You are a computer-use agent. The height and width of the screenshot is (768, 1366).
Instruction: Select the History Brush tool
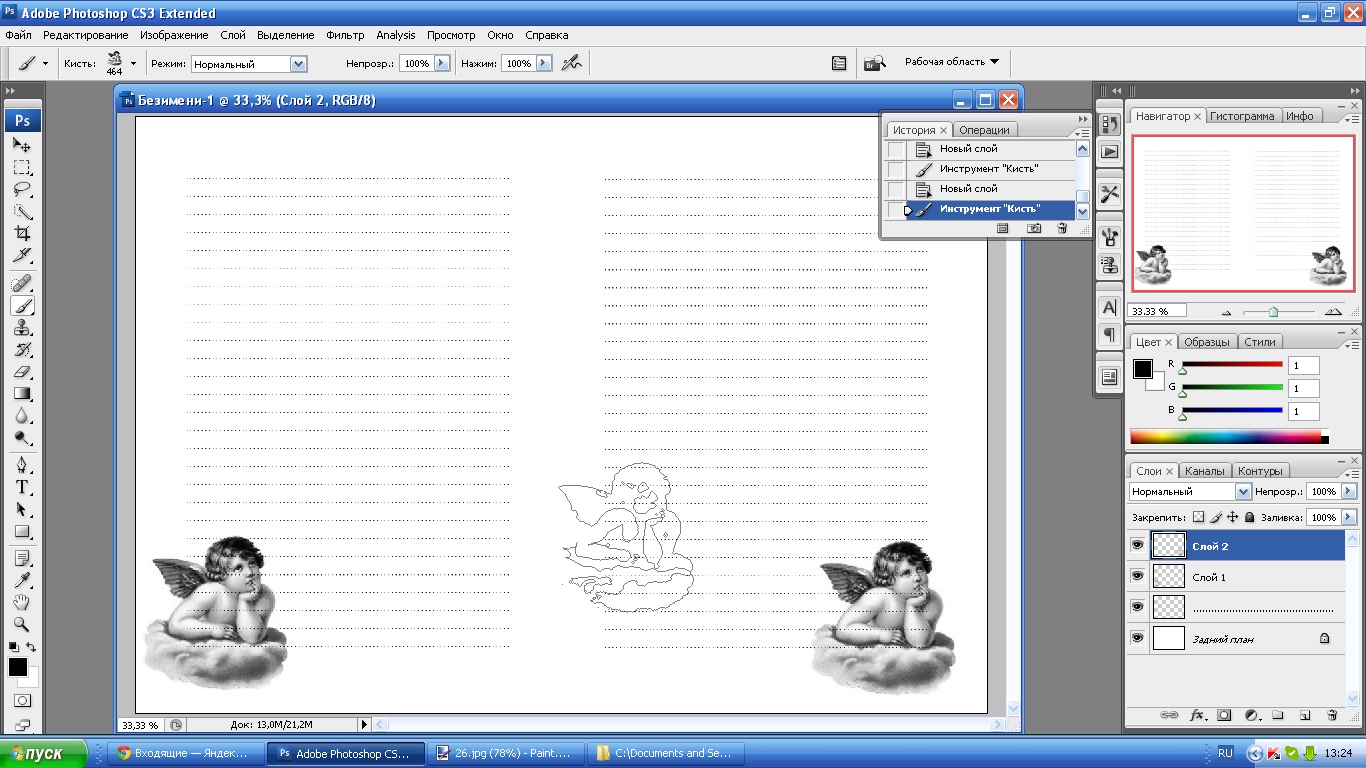tap(22, 349)
